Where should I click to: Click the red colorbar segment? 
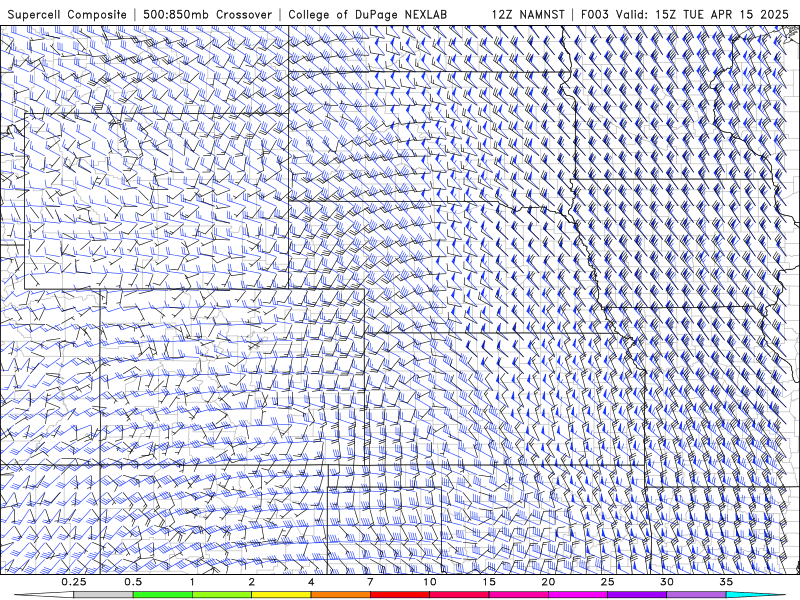[x=399, y=595]
